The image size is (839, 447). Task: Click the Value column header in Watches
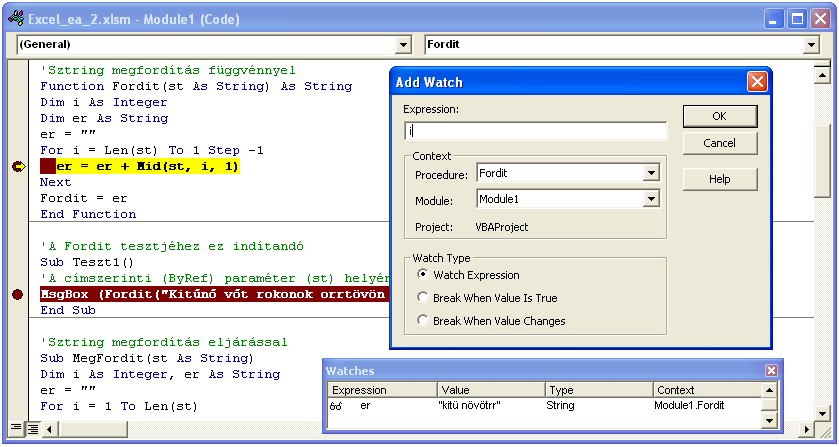tap(491, 390)
